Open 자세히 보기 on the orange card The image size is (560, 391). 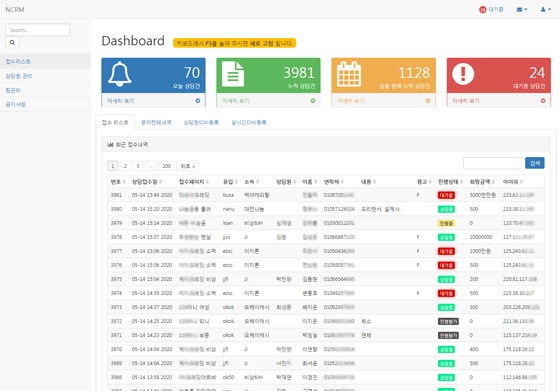[x=351, y=101]
